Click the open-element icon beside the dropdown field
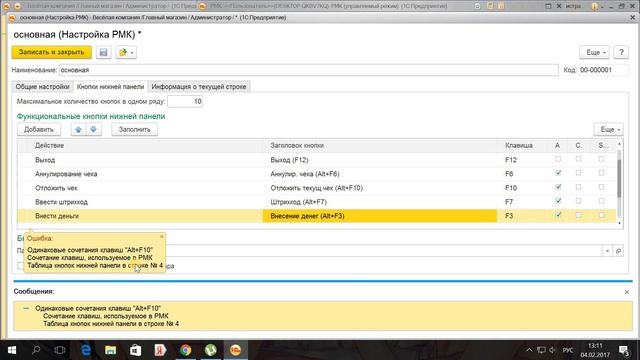 coord(618,251)
